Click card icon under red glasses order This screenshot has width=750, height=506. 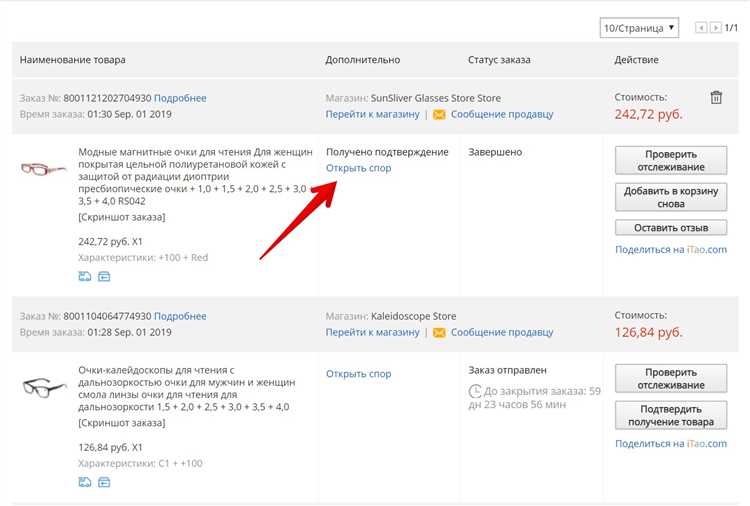coord(103,276)
